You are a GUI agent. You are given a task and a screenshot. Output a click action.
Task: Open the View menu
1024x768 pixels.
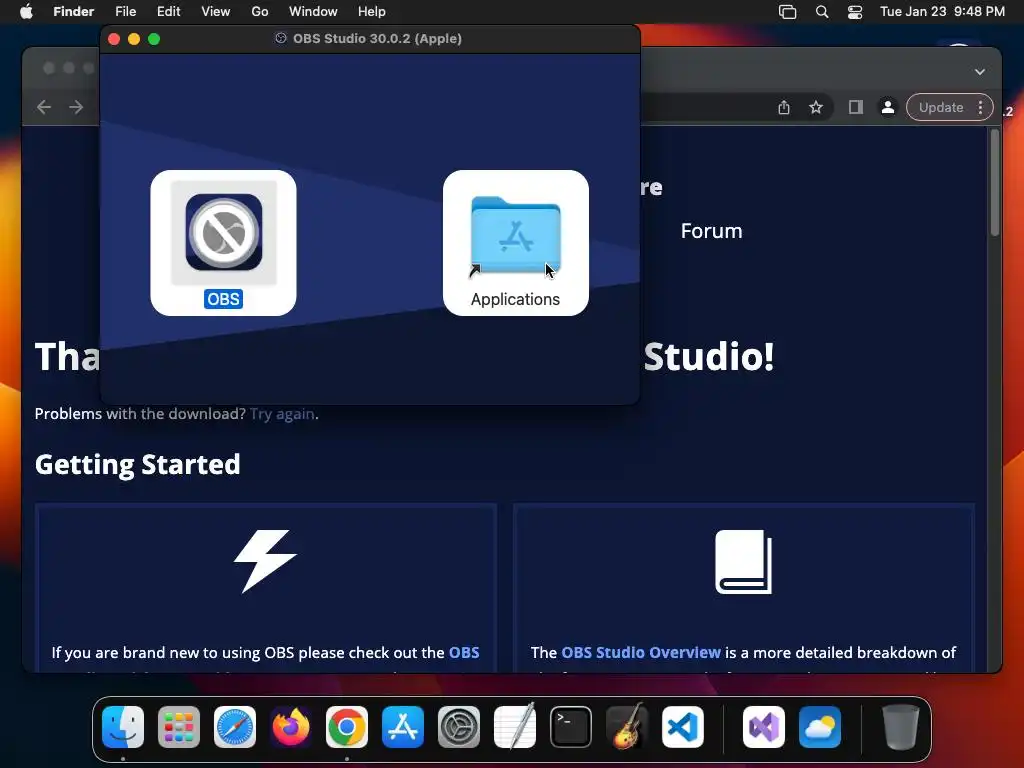click(216, 12)
